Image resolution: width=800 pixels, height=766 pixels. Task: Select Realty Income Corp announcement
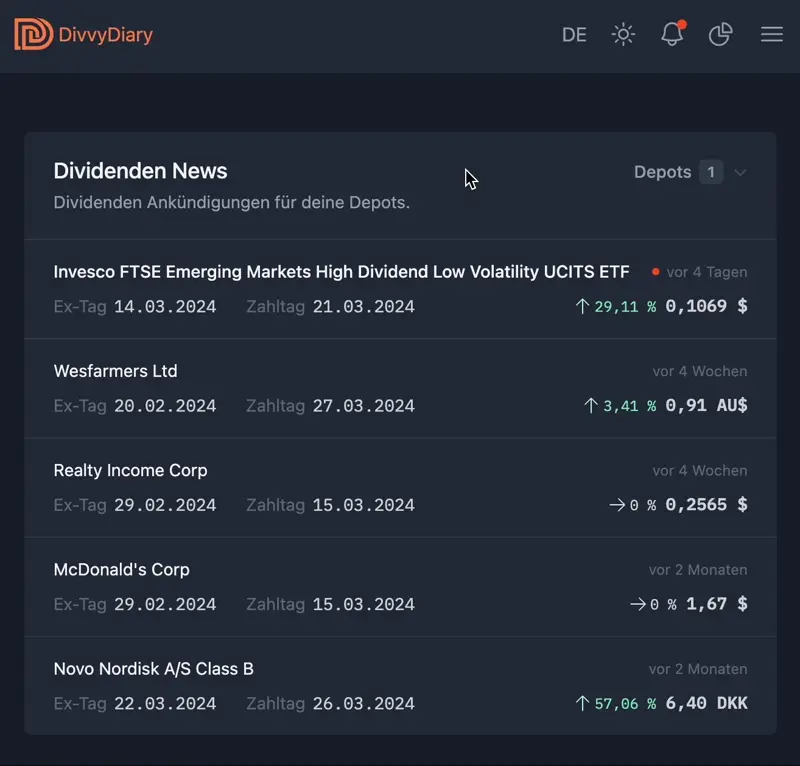[x=130, y=470]
